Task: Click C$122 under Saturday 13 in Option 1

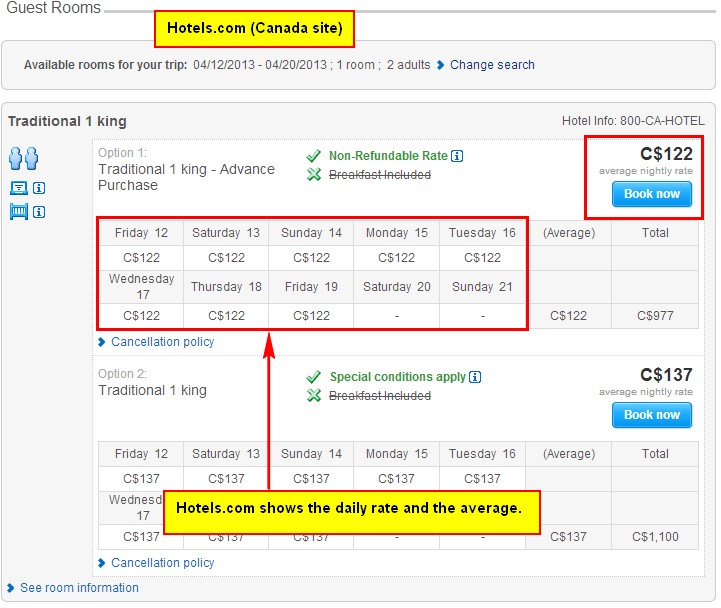Action: point(226,258)
